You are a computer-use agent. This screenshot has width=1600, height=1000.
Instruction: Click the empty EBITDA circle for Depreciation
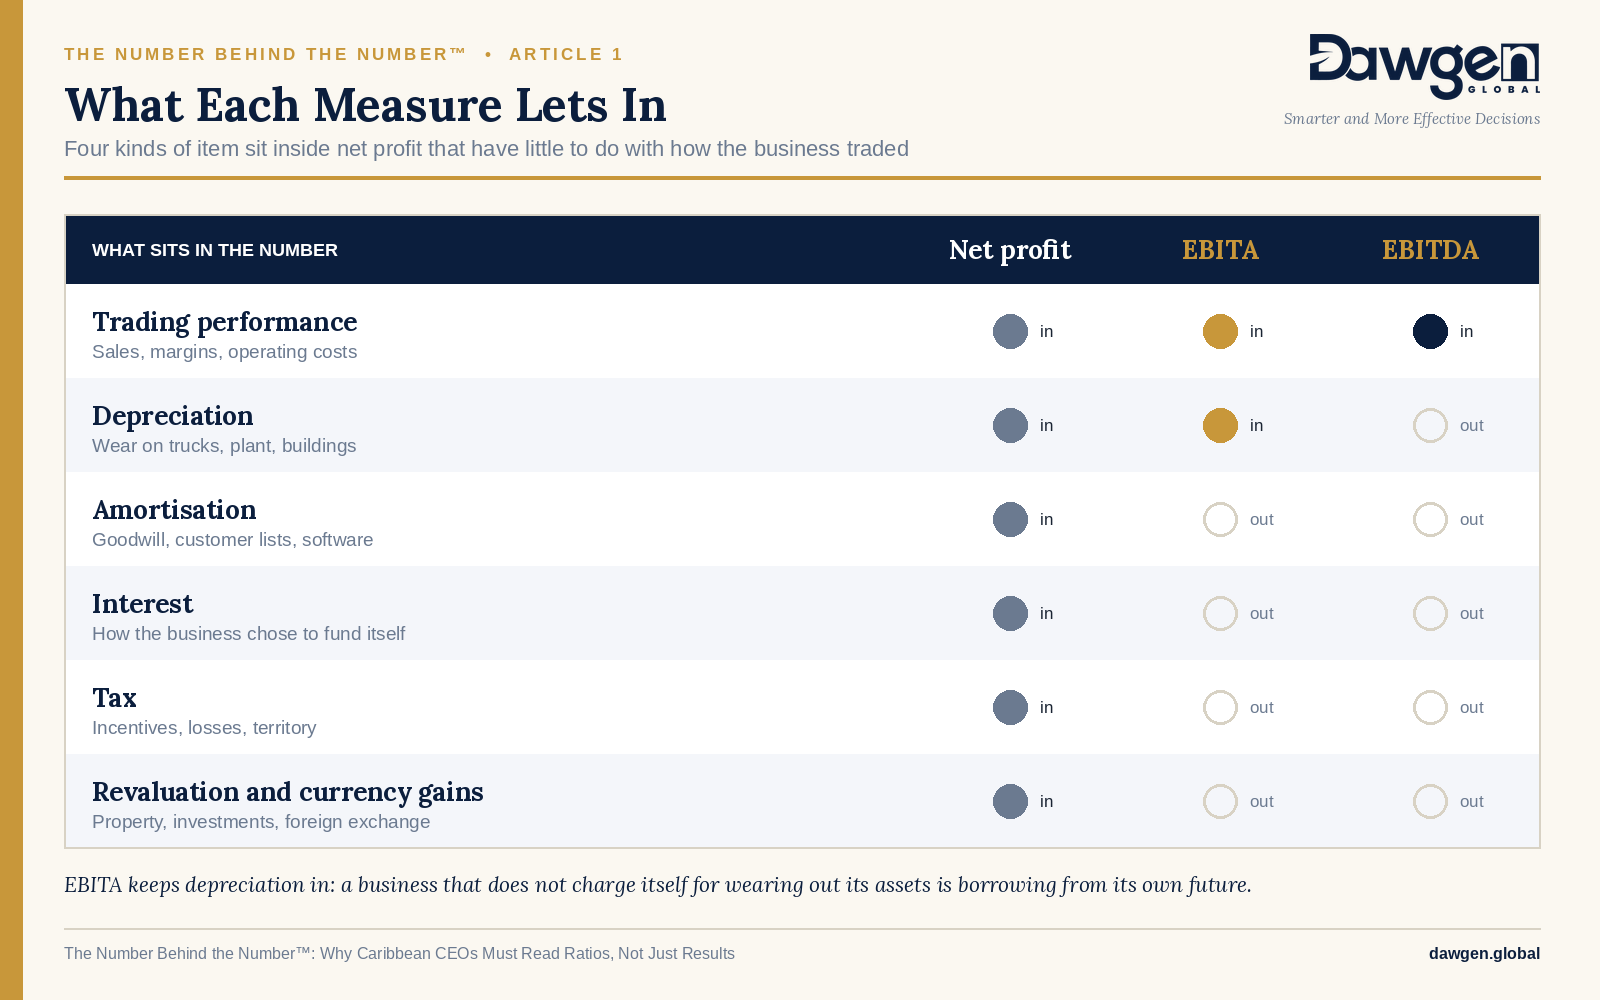[x=1430, y=425]
